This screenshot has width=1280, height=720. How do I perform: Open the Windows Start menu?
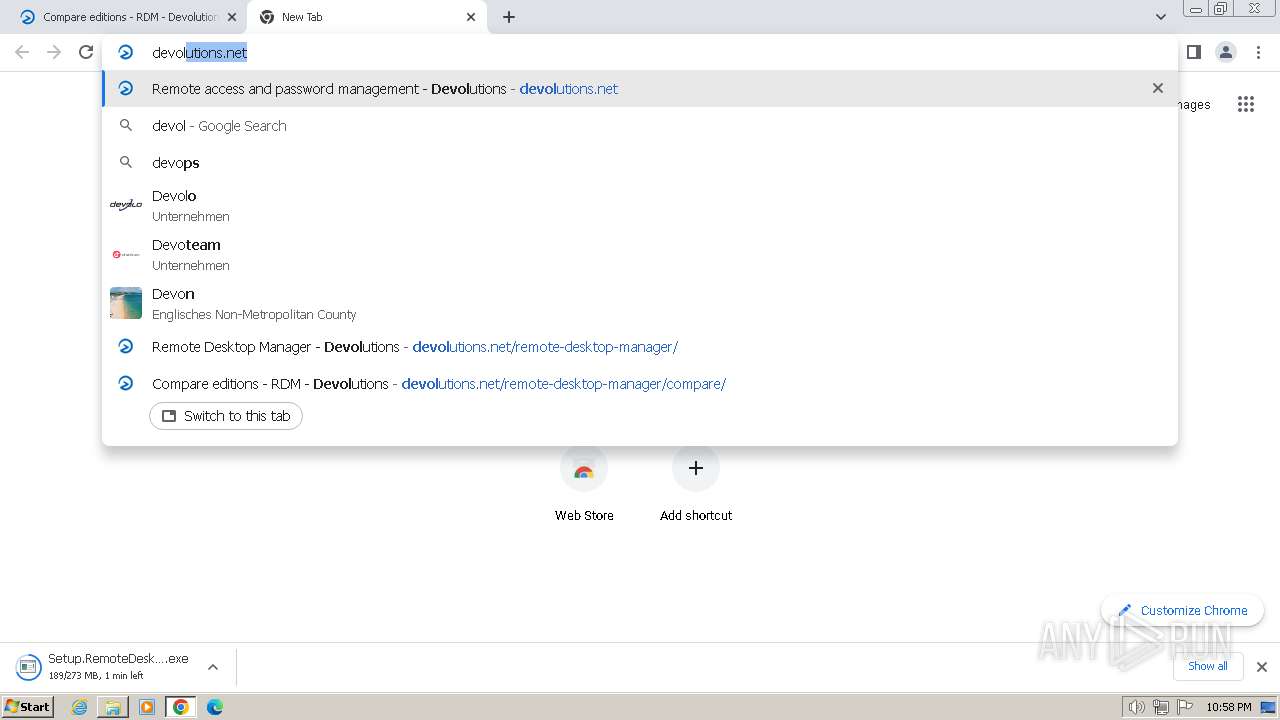point(28,706)
